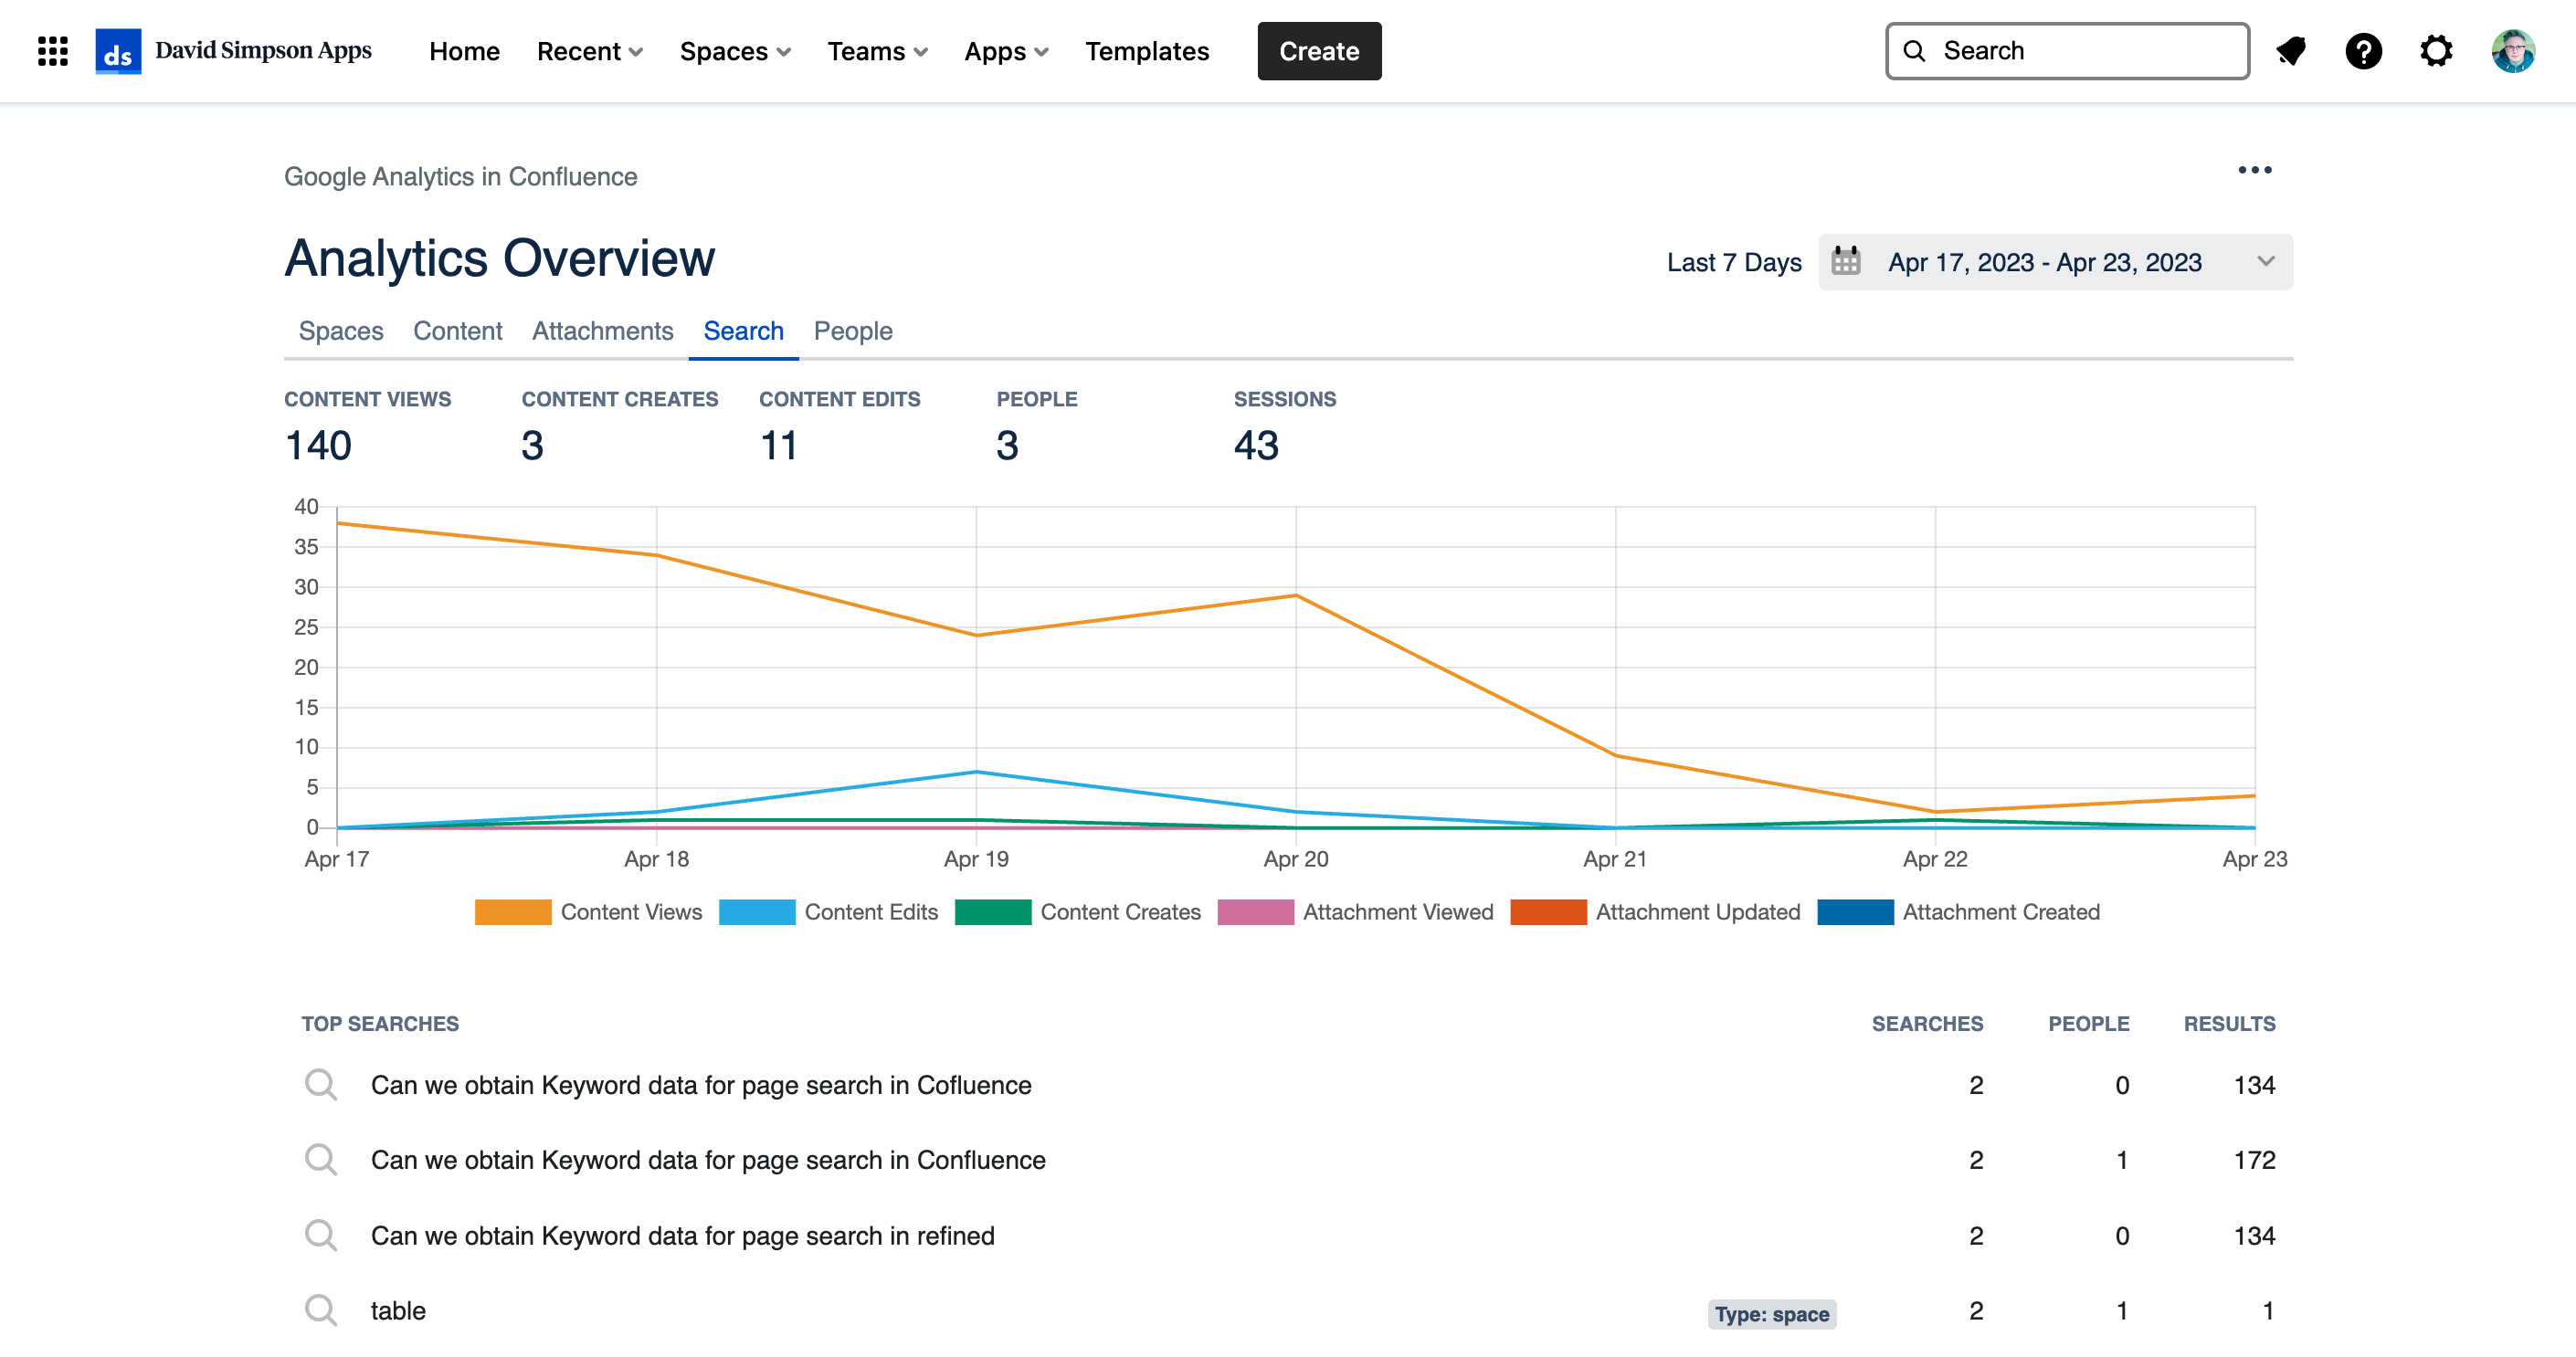The width and height of the screenshot is (2576, 1357).
Task: Expand the Spaces dropdown in top nav
Action: click(734, 51)
